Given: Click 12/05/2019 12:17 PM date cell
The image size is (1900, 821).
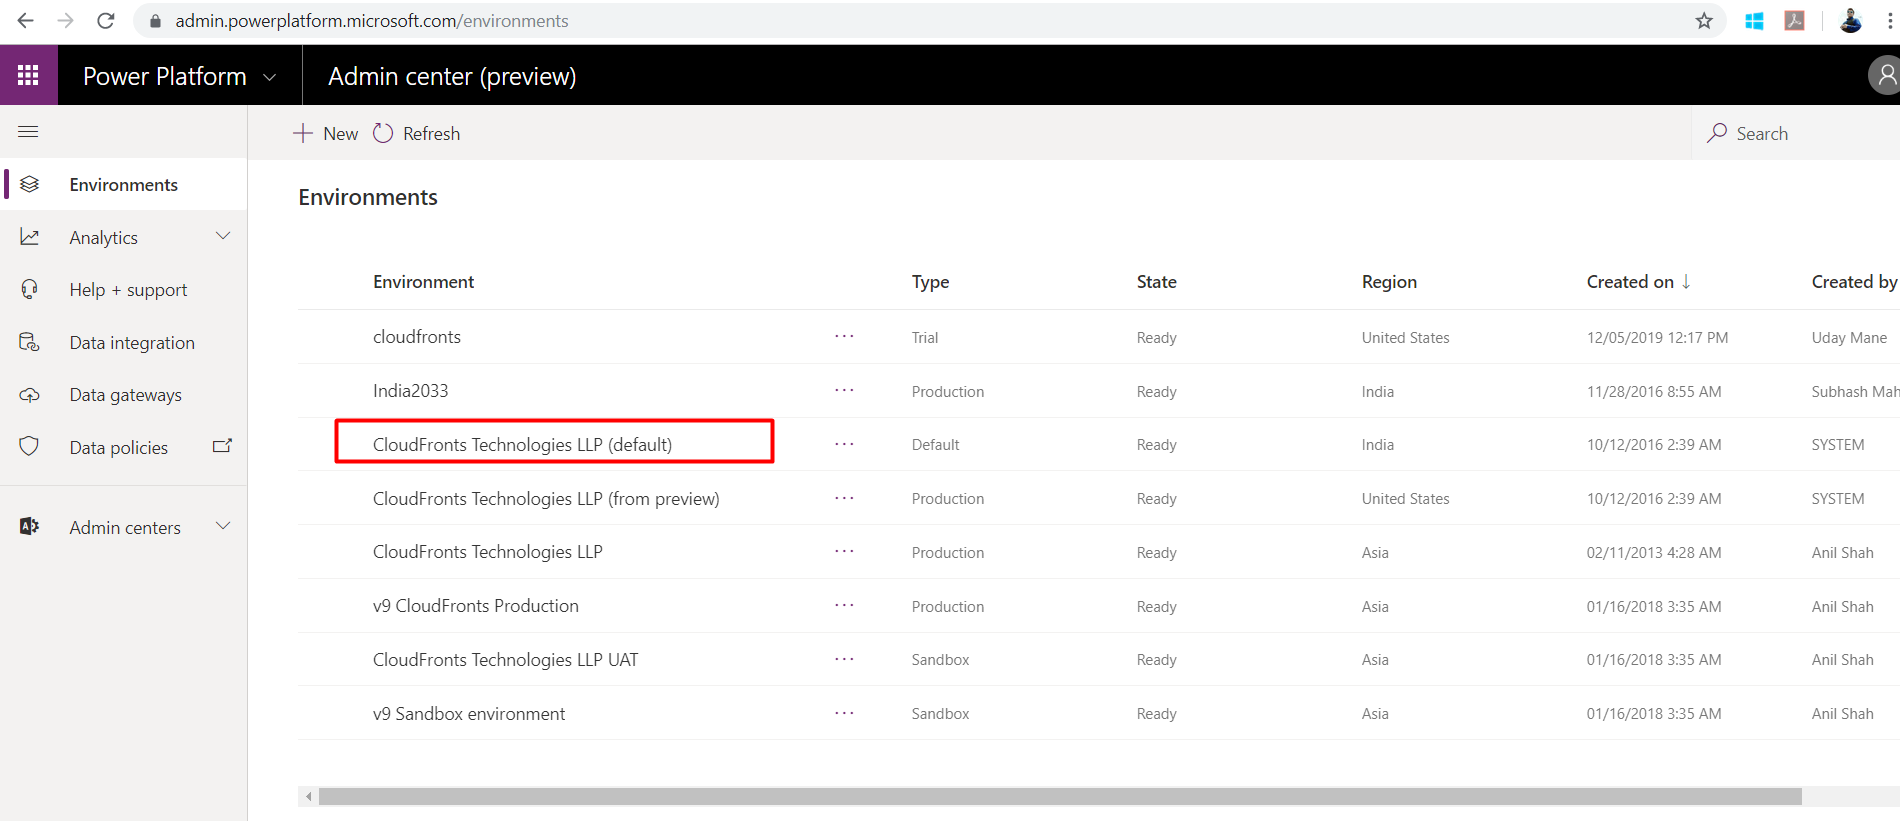Looking at the screenshot, I should pos(1657,338).
